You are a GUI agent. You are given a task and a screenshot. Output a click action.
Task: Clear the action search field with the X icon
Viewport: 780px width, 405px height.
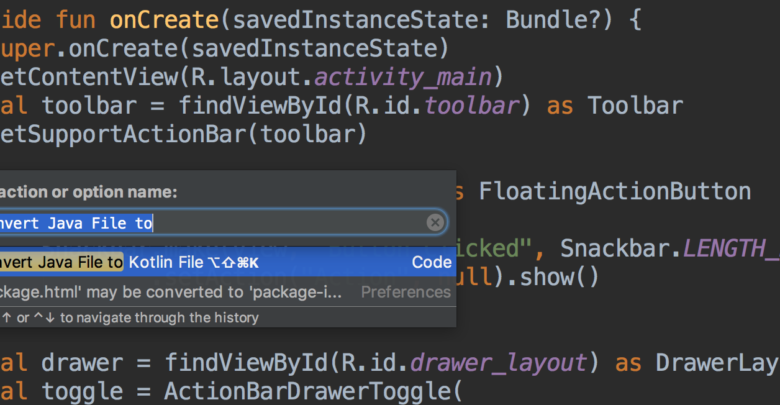[x=435, y=222]
